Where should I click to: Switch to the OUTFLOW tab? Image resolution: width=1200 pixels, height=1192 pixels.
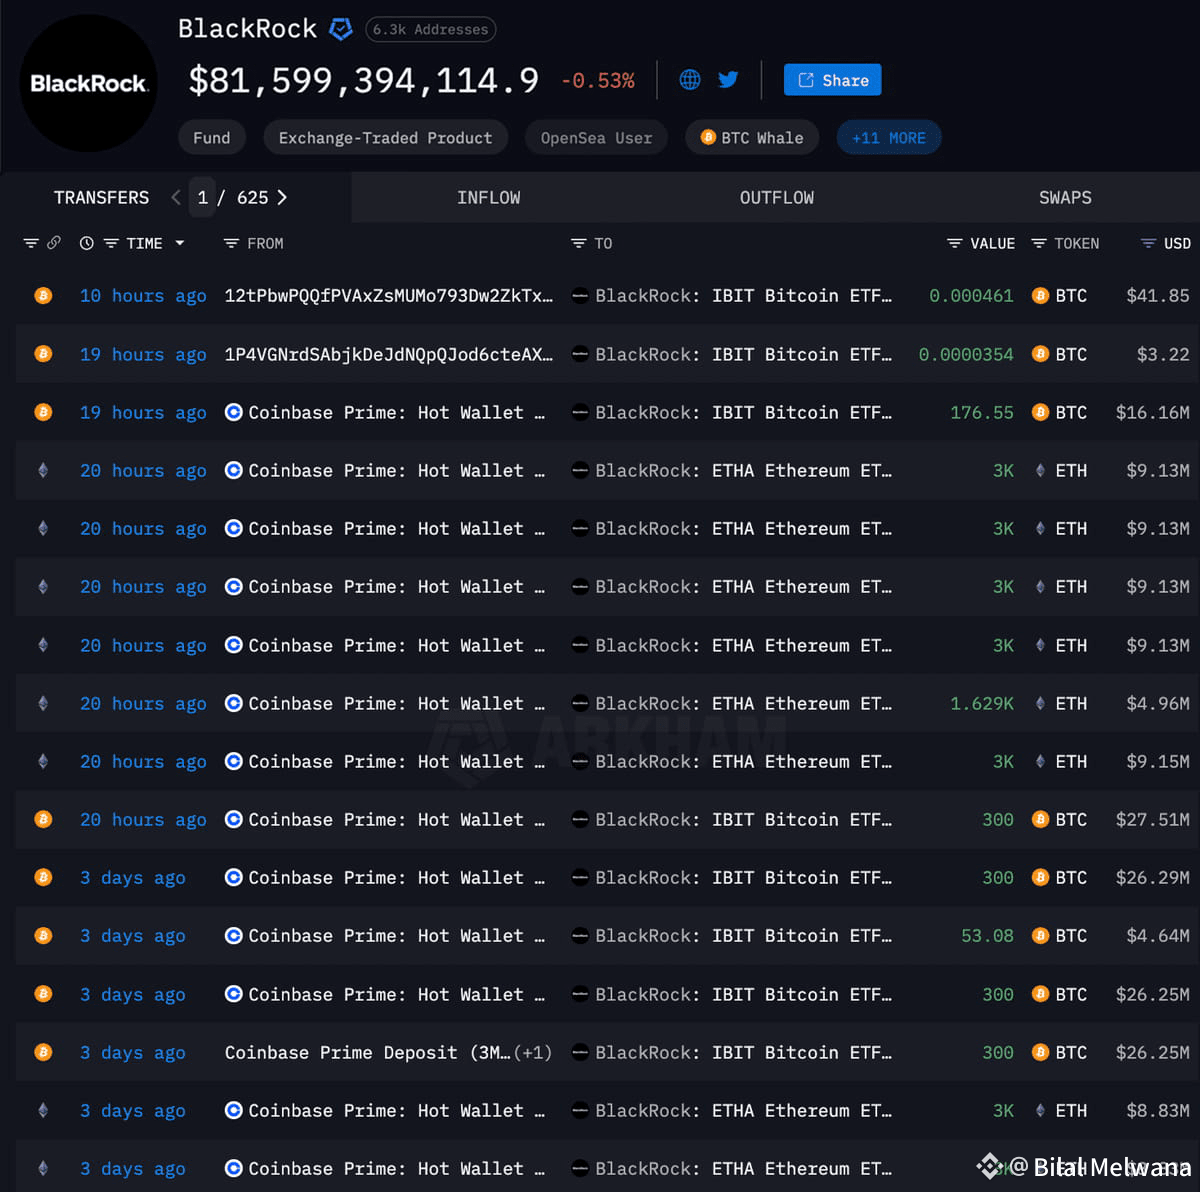click(x=776, y=198)
